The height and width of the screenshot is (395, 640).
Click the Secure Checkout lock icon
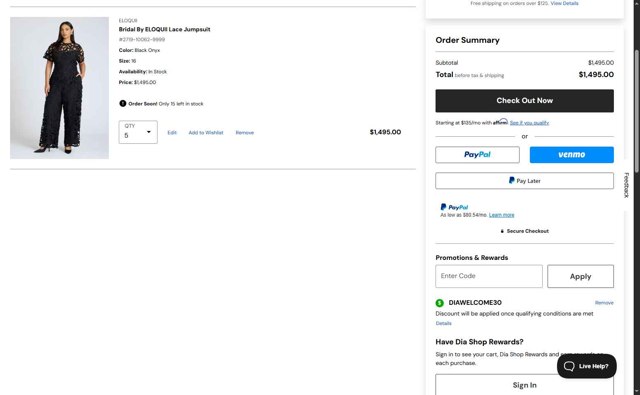point(502,231)
